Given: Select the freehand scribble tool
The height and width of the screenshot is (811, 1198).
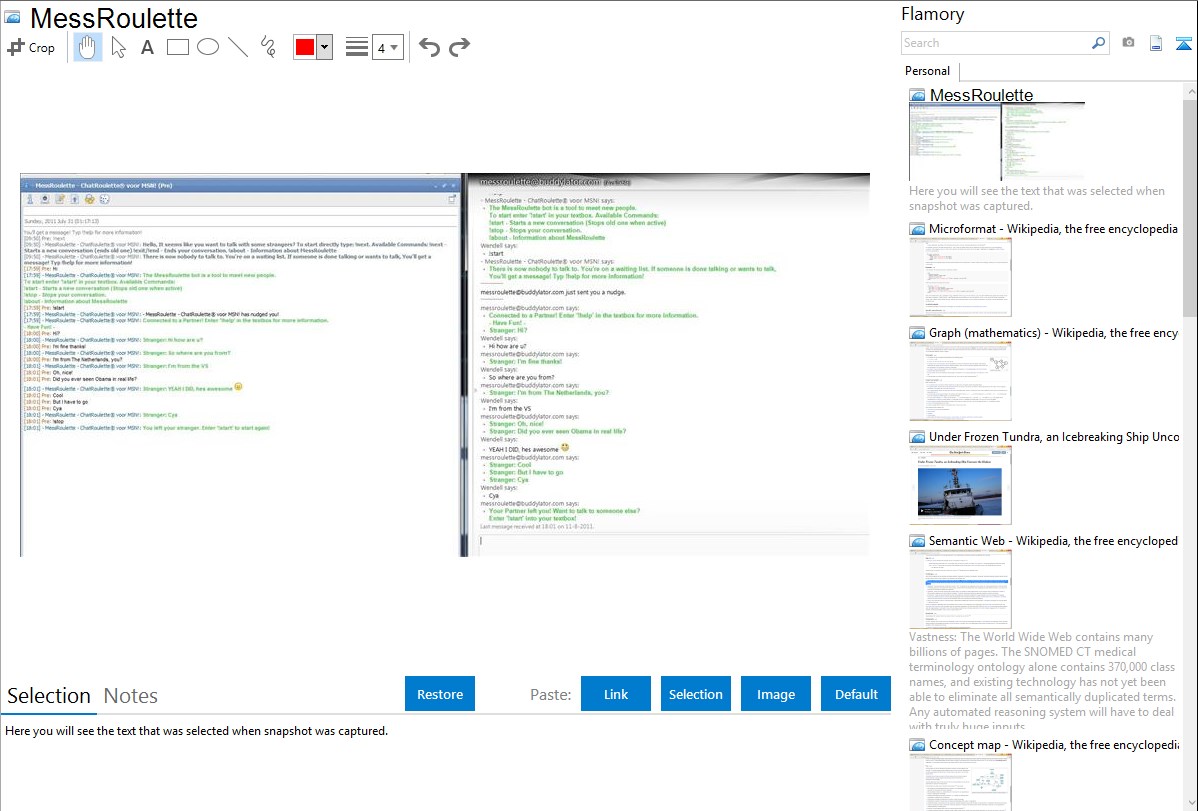Looking at the screenshot, I should tap(268, 47).
